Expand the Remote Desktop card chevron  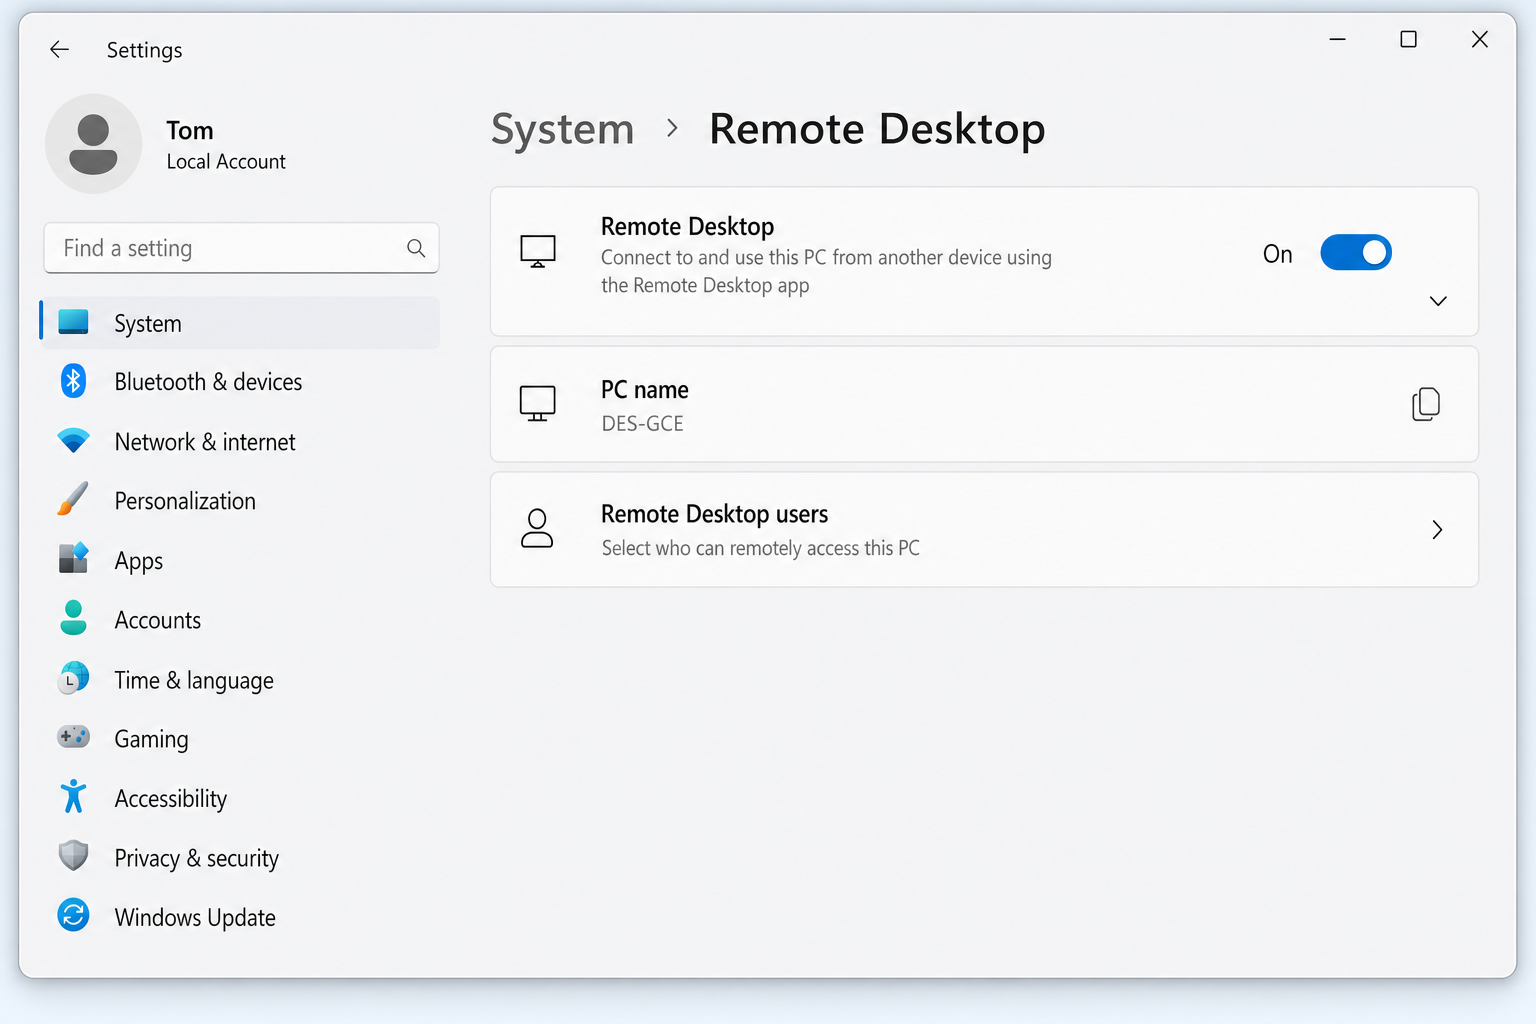pyautogui.click(x=1438, y=301)
